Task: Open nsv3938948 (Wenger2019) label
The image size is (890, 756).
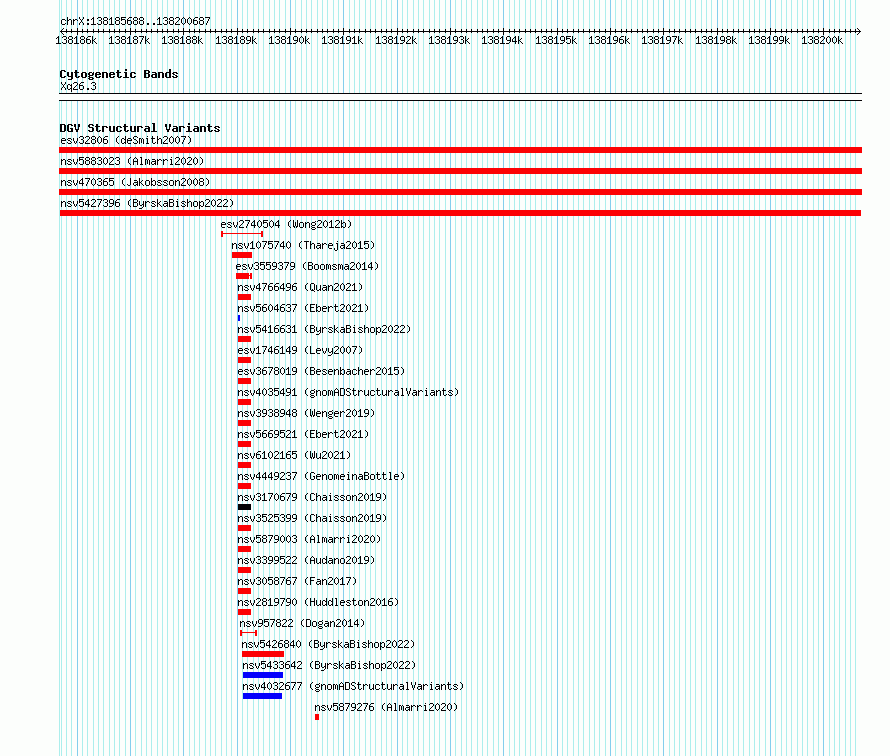Action: click(x=306, y=413)
